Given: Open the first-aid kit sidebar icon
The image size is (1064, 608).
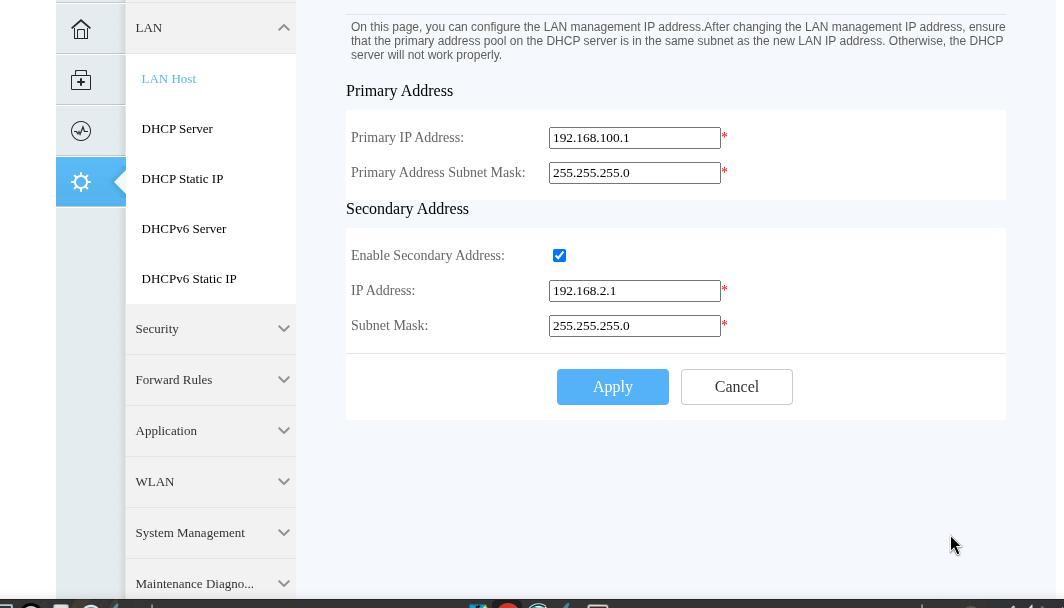Looking at the screenshot, I should [x=81, y=80].
